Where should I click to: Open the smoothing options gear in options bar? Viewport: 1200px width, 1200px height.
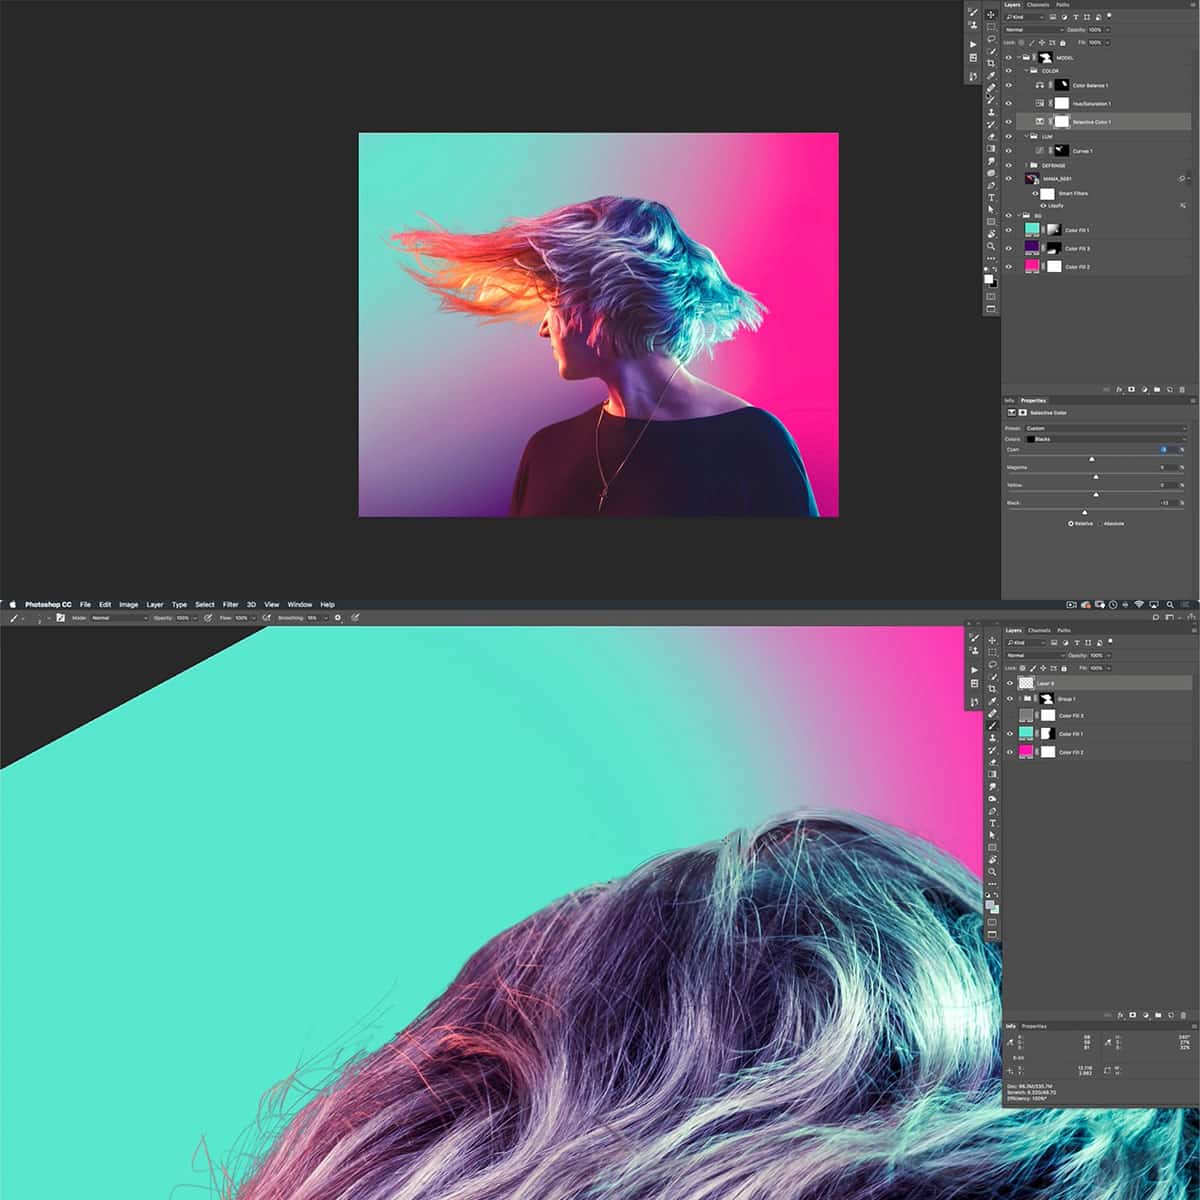[x=338, y=618]
